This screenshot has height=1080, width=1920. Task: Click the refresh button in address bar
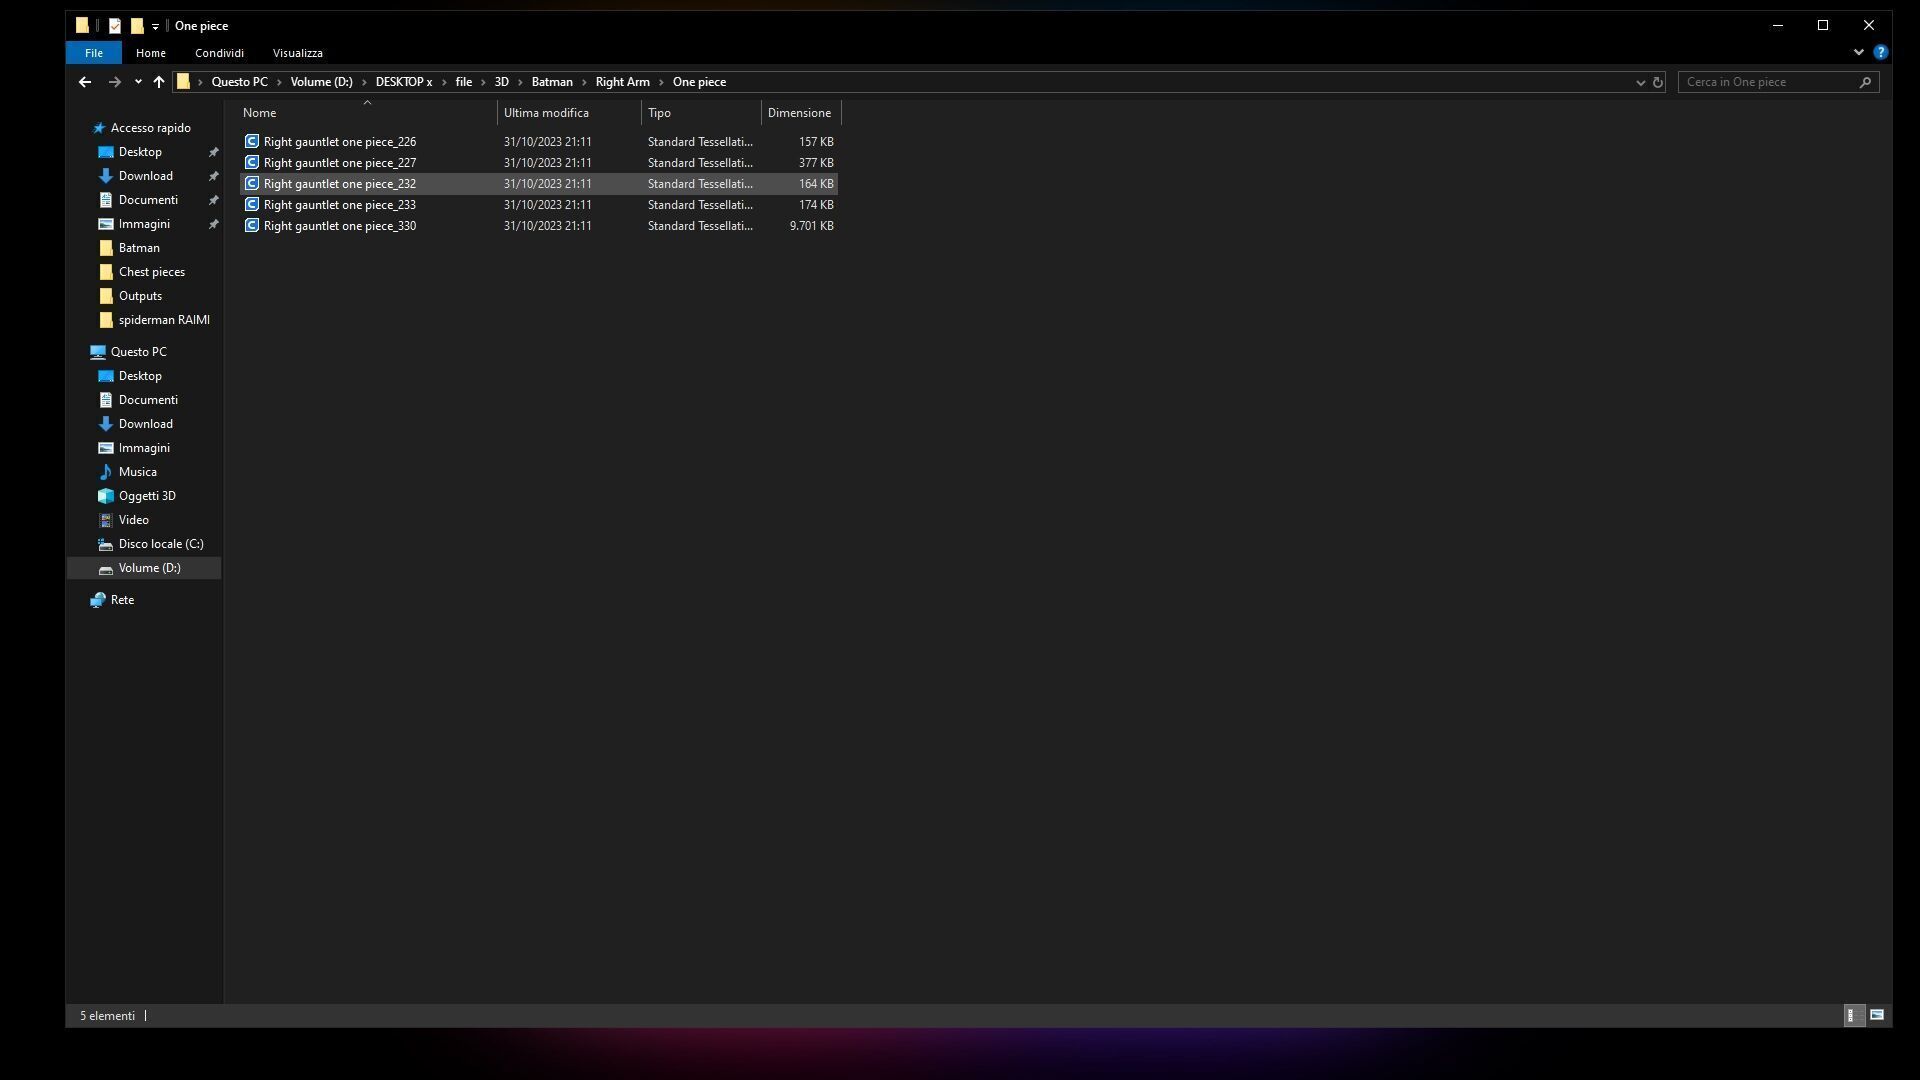coord(1657,82)
